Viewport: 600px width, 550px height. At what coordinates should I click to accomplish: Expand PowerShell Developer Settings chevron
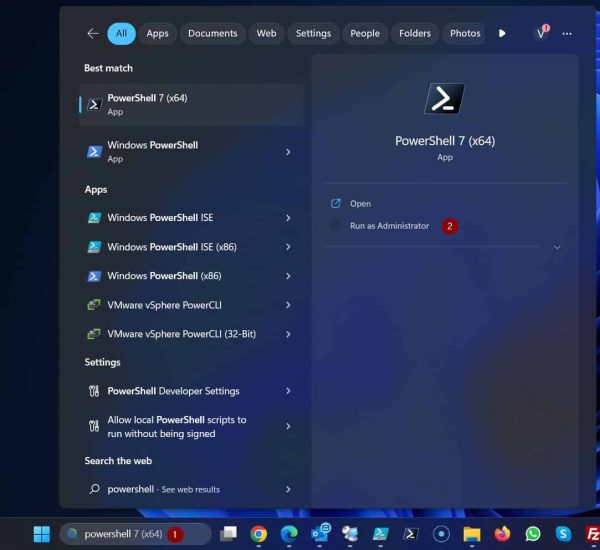tap(288, 391)
